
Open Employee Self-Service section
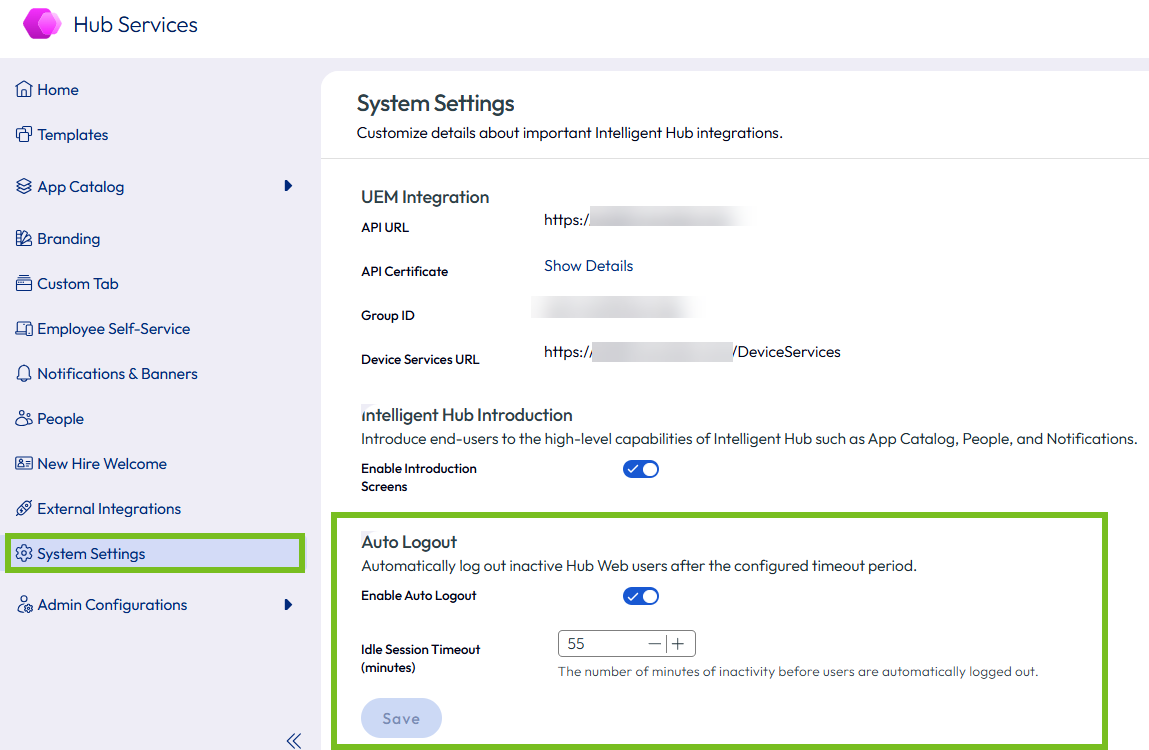114,329
